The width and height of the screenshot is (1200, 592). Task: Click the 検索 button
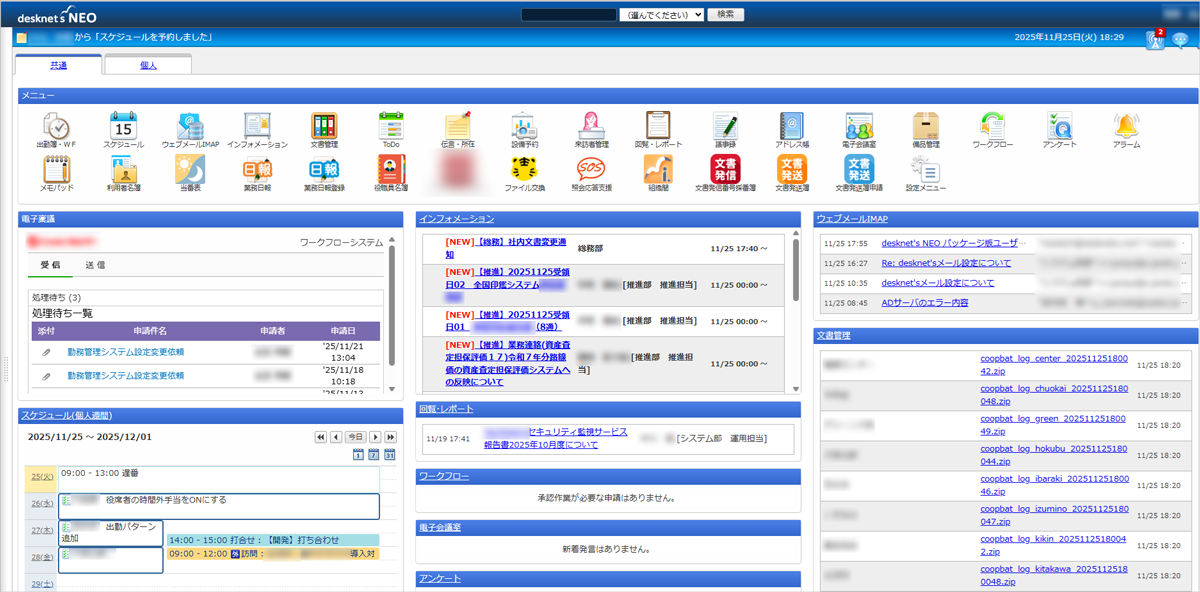[726, 15]
